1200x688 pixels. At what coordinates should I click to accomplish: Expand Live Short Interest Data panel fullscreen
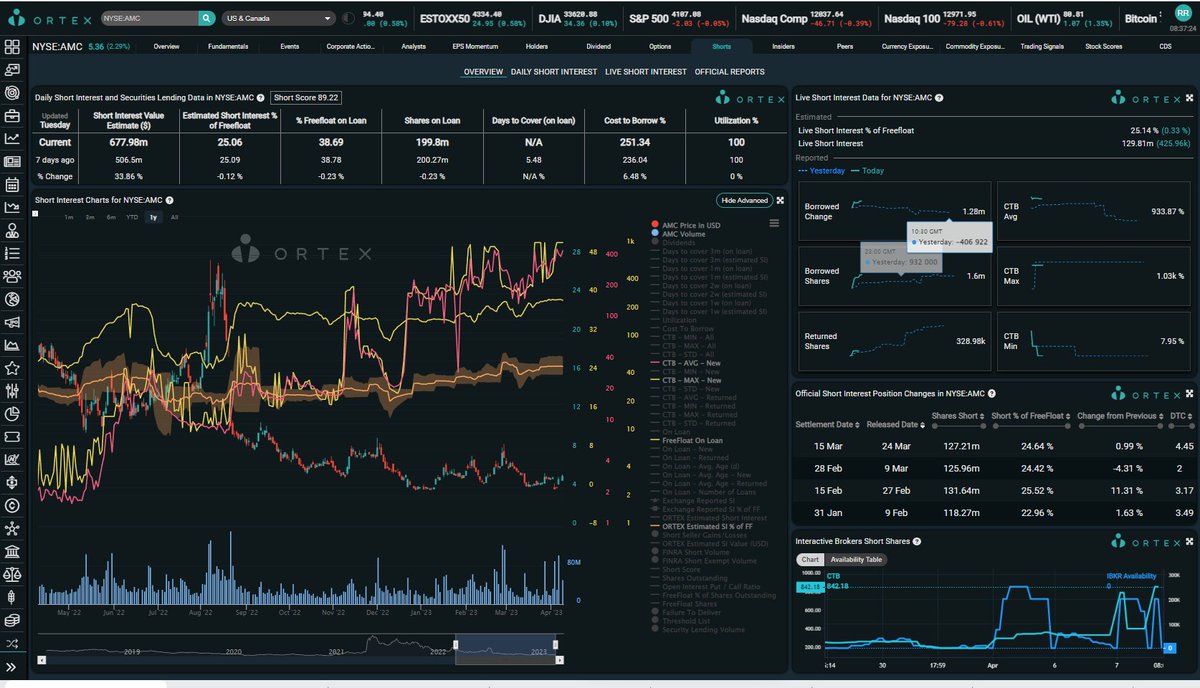click(1189, 98)
